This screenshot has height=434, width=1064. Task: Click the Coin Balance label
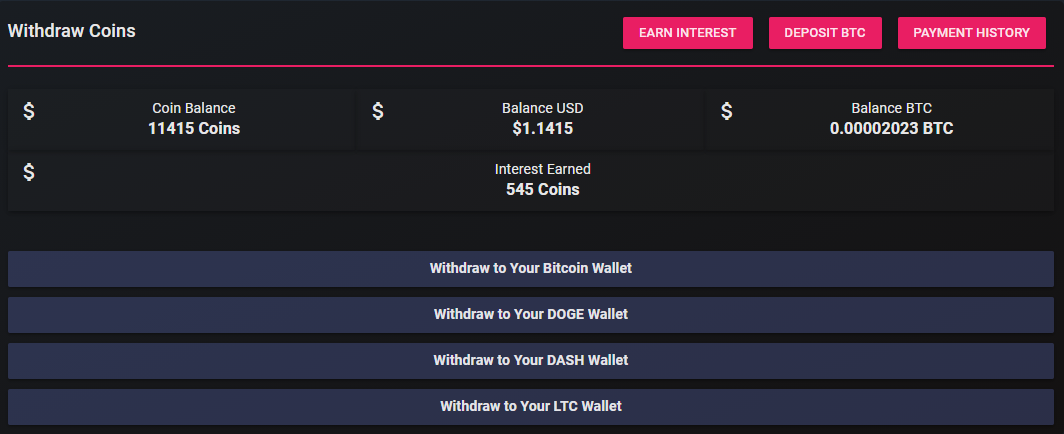point(194,108)
